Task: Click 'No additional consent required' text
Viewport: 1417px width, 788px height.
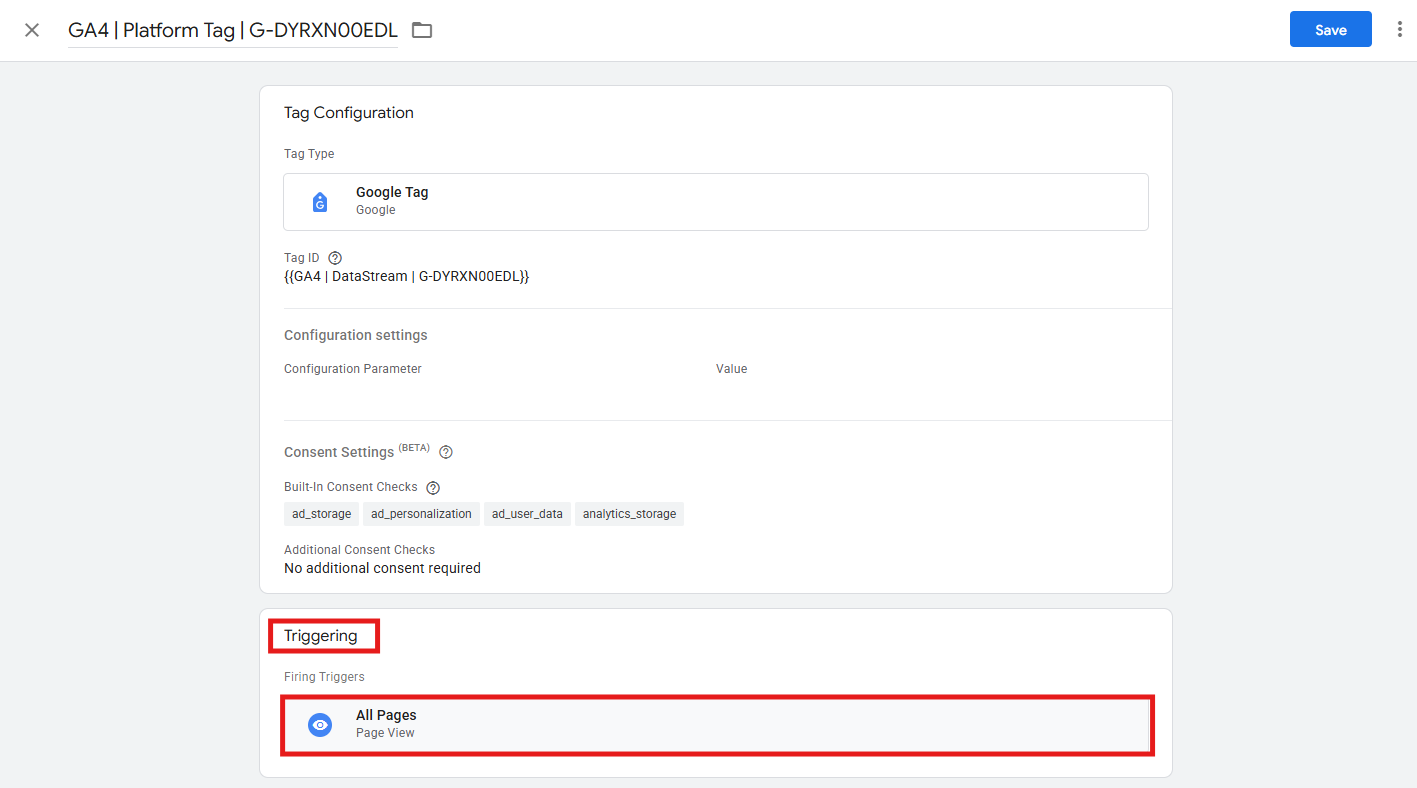Action: pyautogui.click(x=382, y=568)
